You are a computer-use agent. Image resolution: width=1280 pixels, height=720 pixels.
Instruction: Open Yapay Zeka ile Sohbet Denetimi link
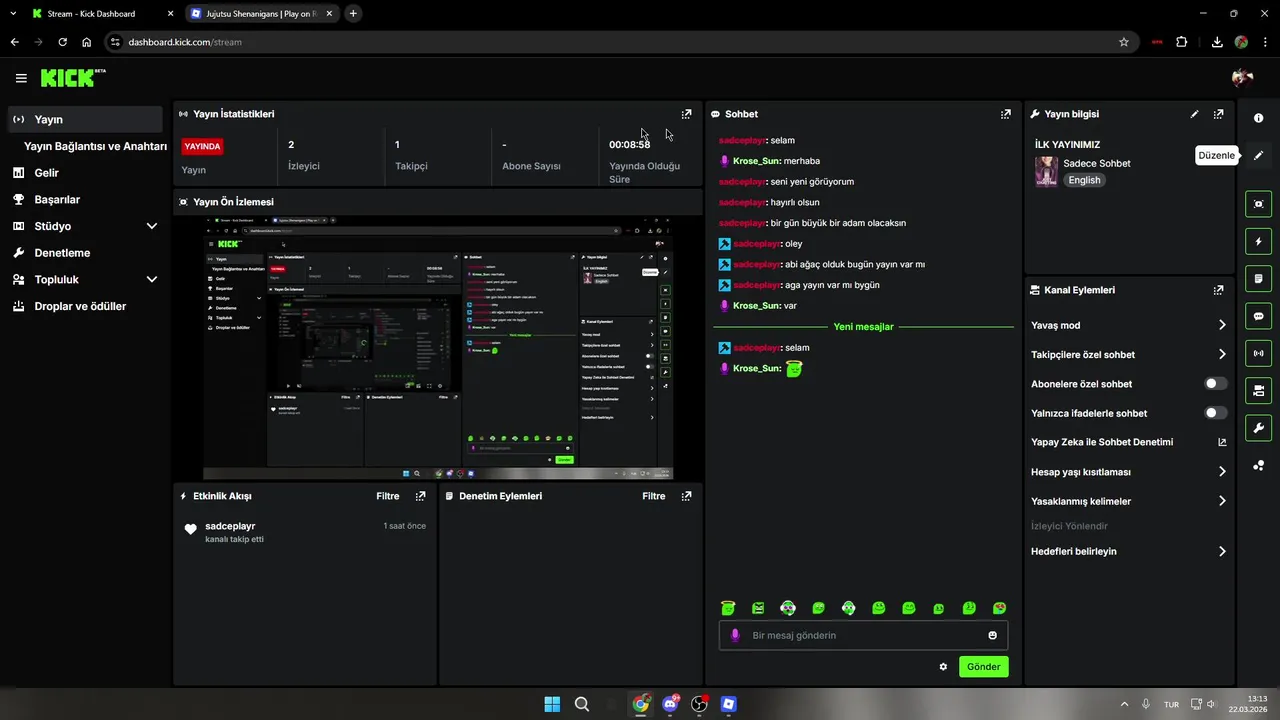point(1222,442)
